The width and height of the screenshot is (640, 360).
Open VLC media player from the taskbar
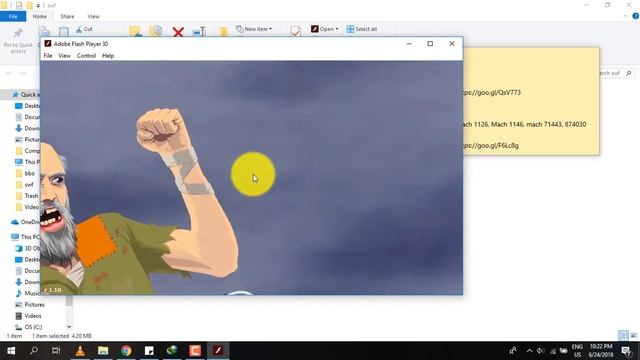(80, 351)
